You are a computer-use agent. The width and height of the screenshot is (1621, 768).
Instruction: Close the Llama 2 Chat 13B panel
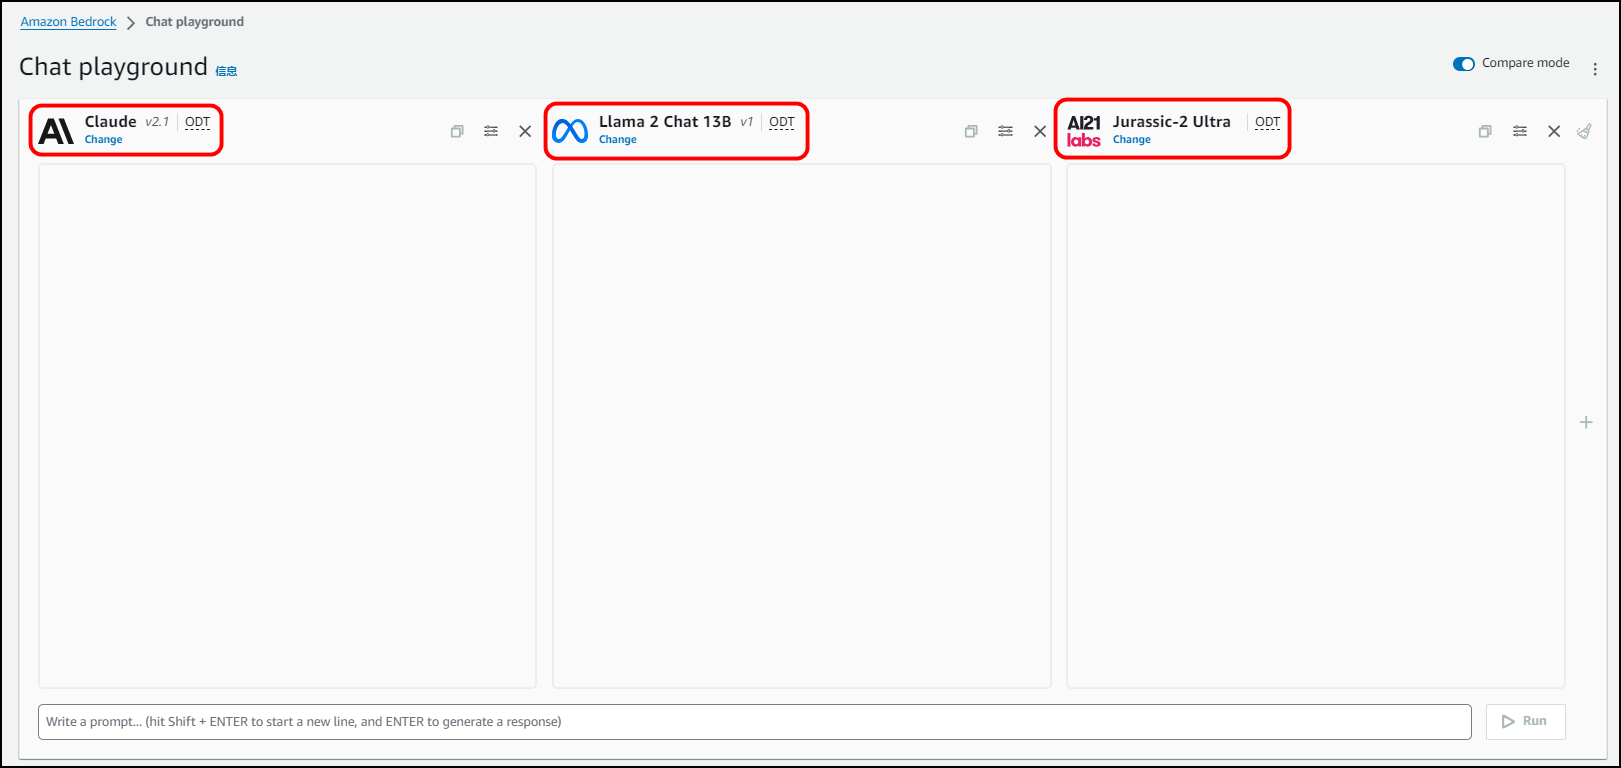pos(1040,131)
